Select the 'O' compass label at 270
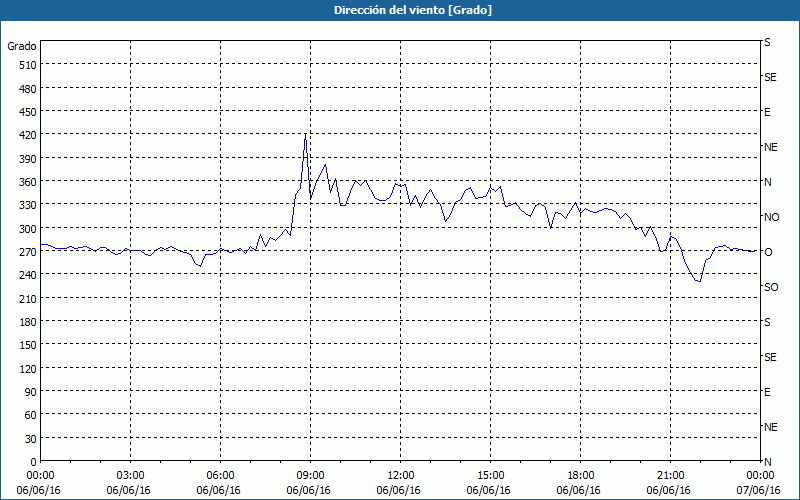Viewport: 800px width, 500px height. (768, 252)
